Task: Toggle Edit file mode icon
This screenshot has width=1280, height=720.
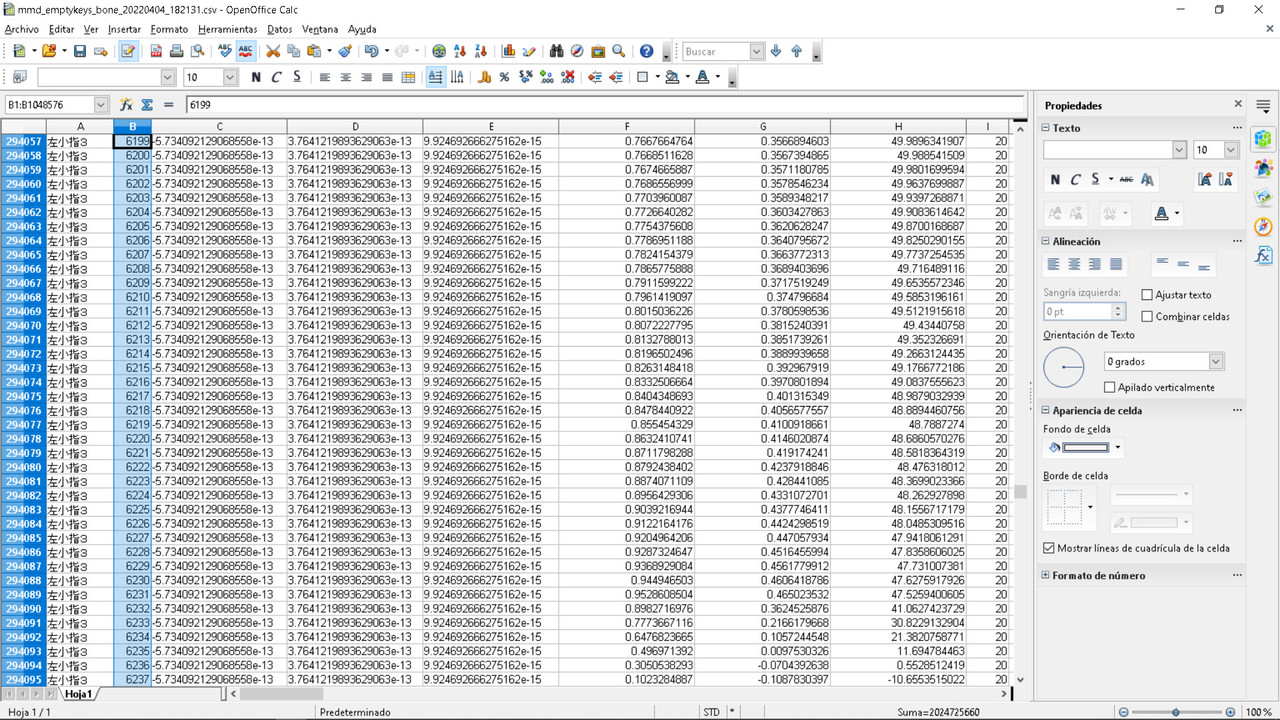Action: point(128,51)
